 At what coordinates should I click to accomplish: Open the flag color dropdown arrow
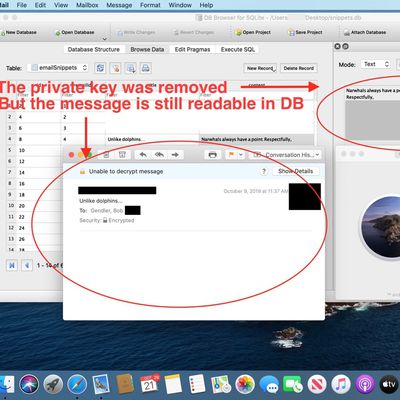pos(241,155)
